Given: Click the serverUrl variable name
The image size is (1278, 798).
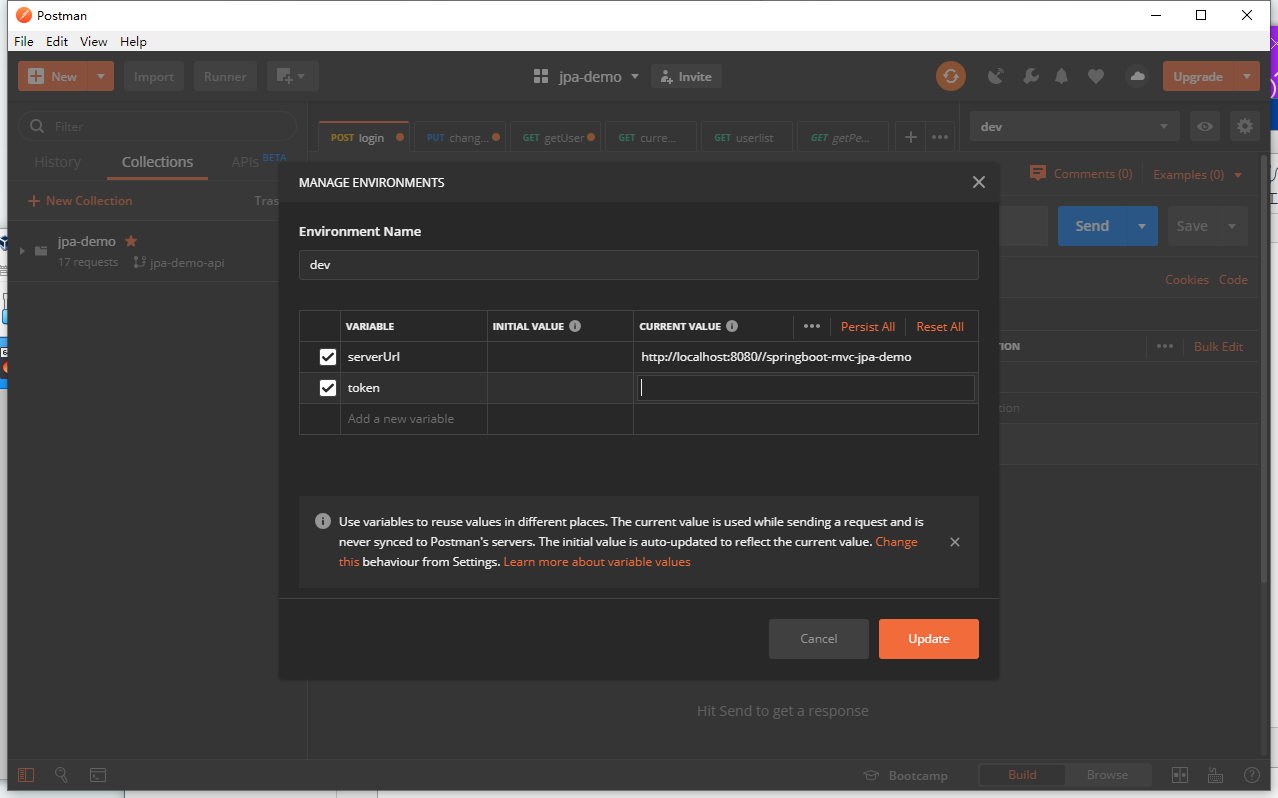Looking at the screenshot, I should [374, 357].
